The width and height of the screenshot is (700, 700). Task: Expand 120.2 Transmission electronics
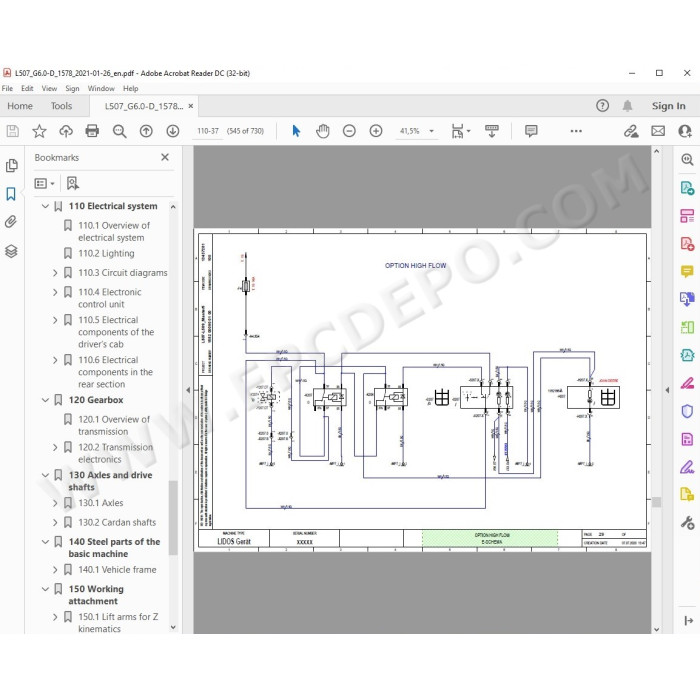pos(55,447)
